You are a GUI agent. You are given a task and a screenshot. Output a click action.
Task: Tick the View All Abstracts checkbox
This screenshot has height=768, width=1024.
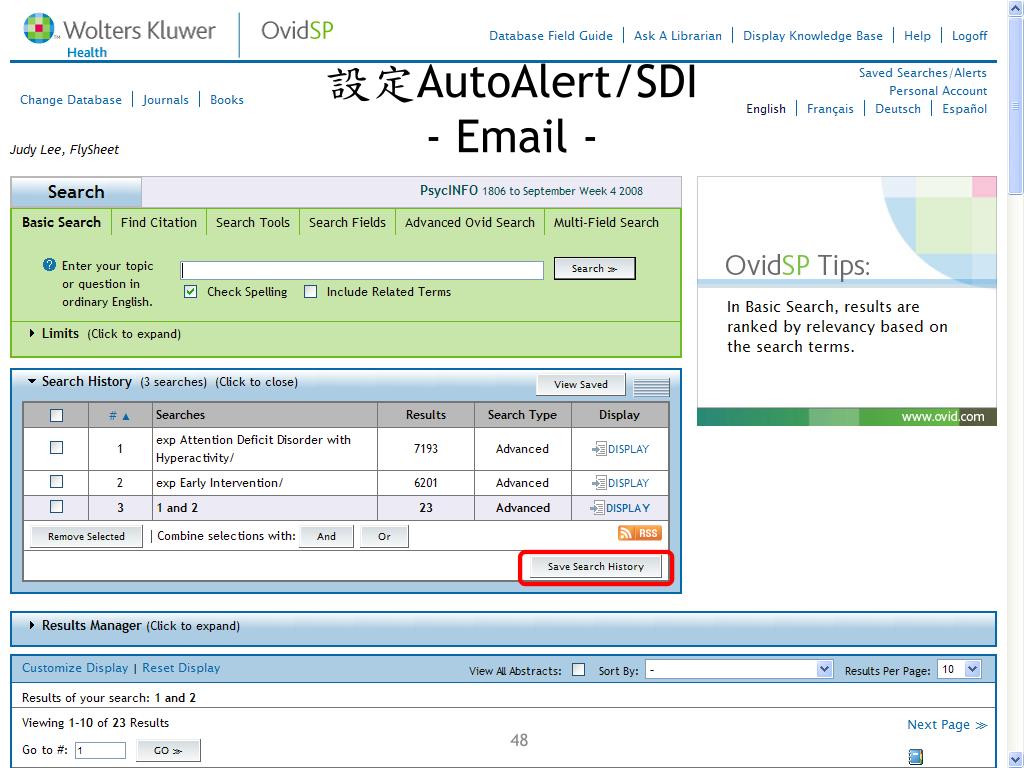click(x=579, y=669)
